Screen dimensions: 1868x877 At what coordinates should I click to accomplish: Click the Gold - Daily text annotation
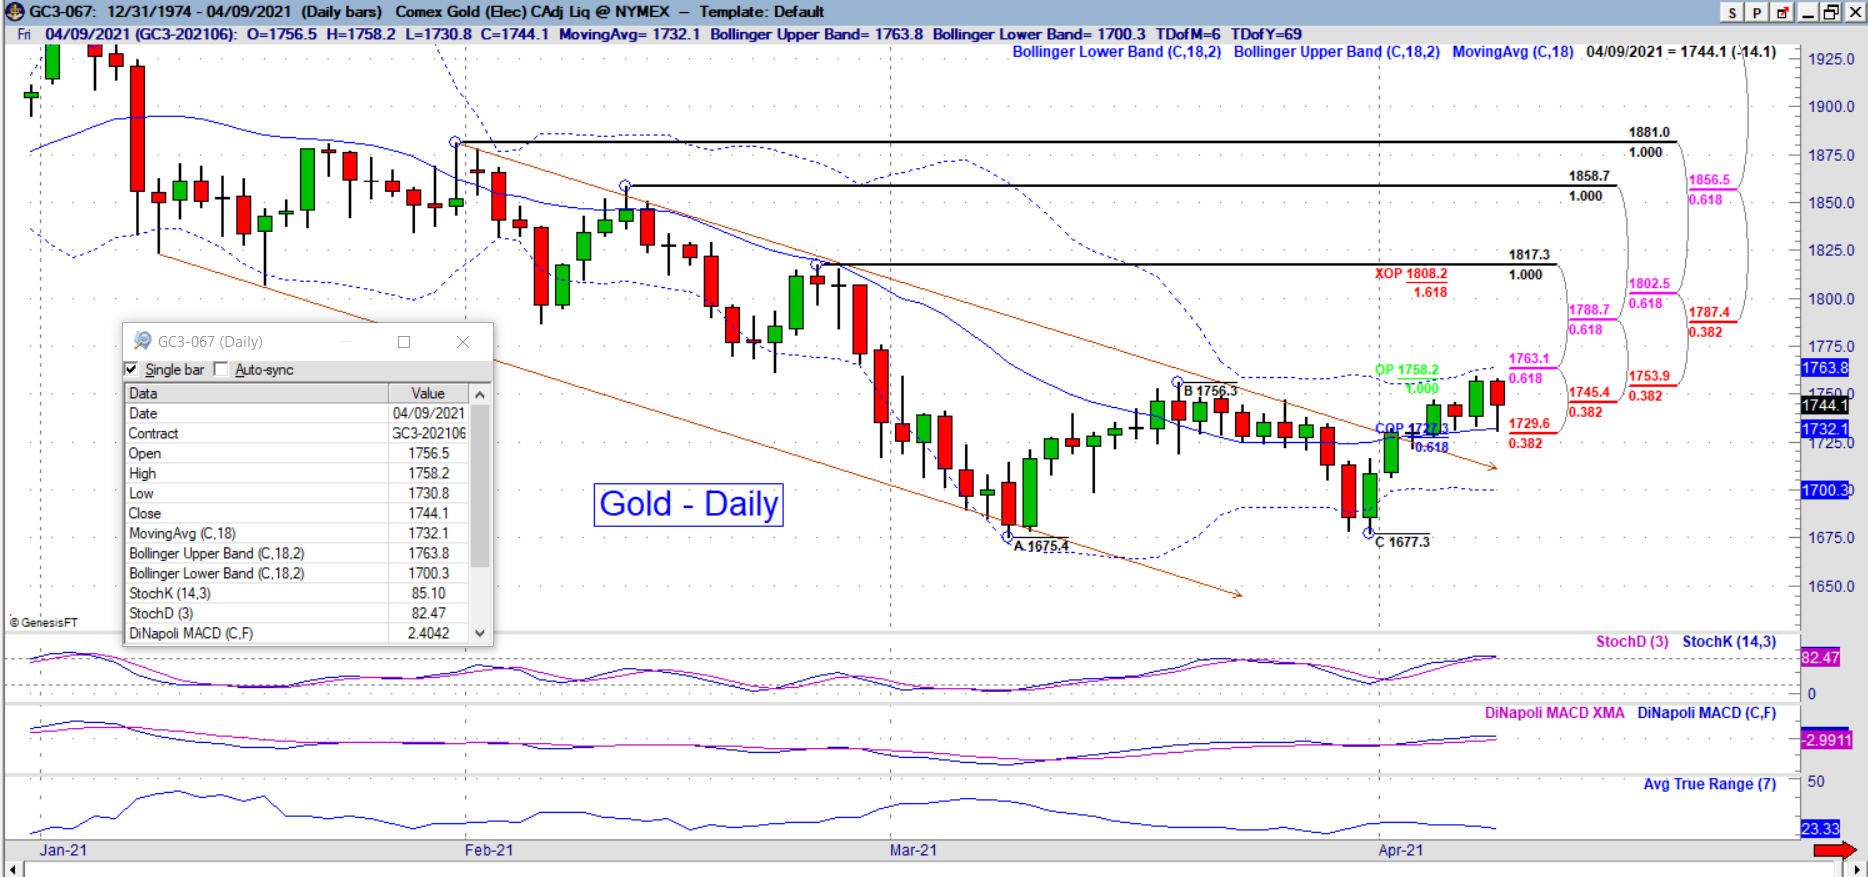point(688,504)
